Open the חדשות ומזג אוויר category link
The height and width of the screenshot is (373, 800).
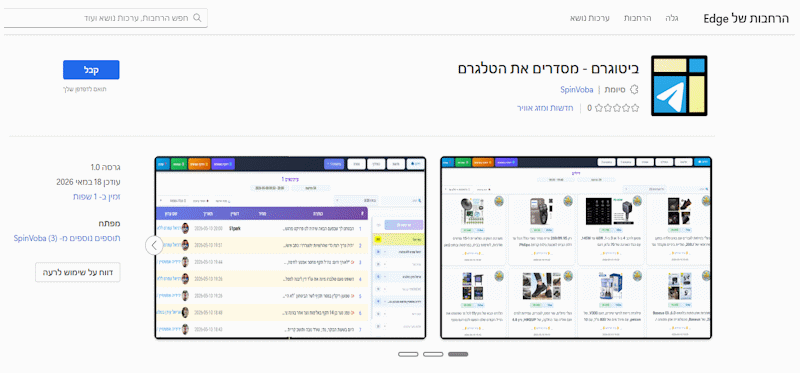[x=545, y=108]
